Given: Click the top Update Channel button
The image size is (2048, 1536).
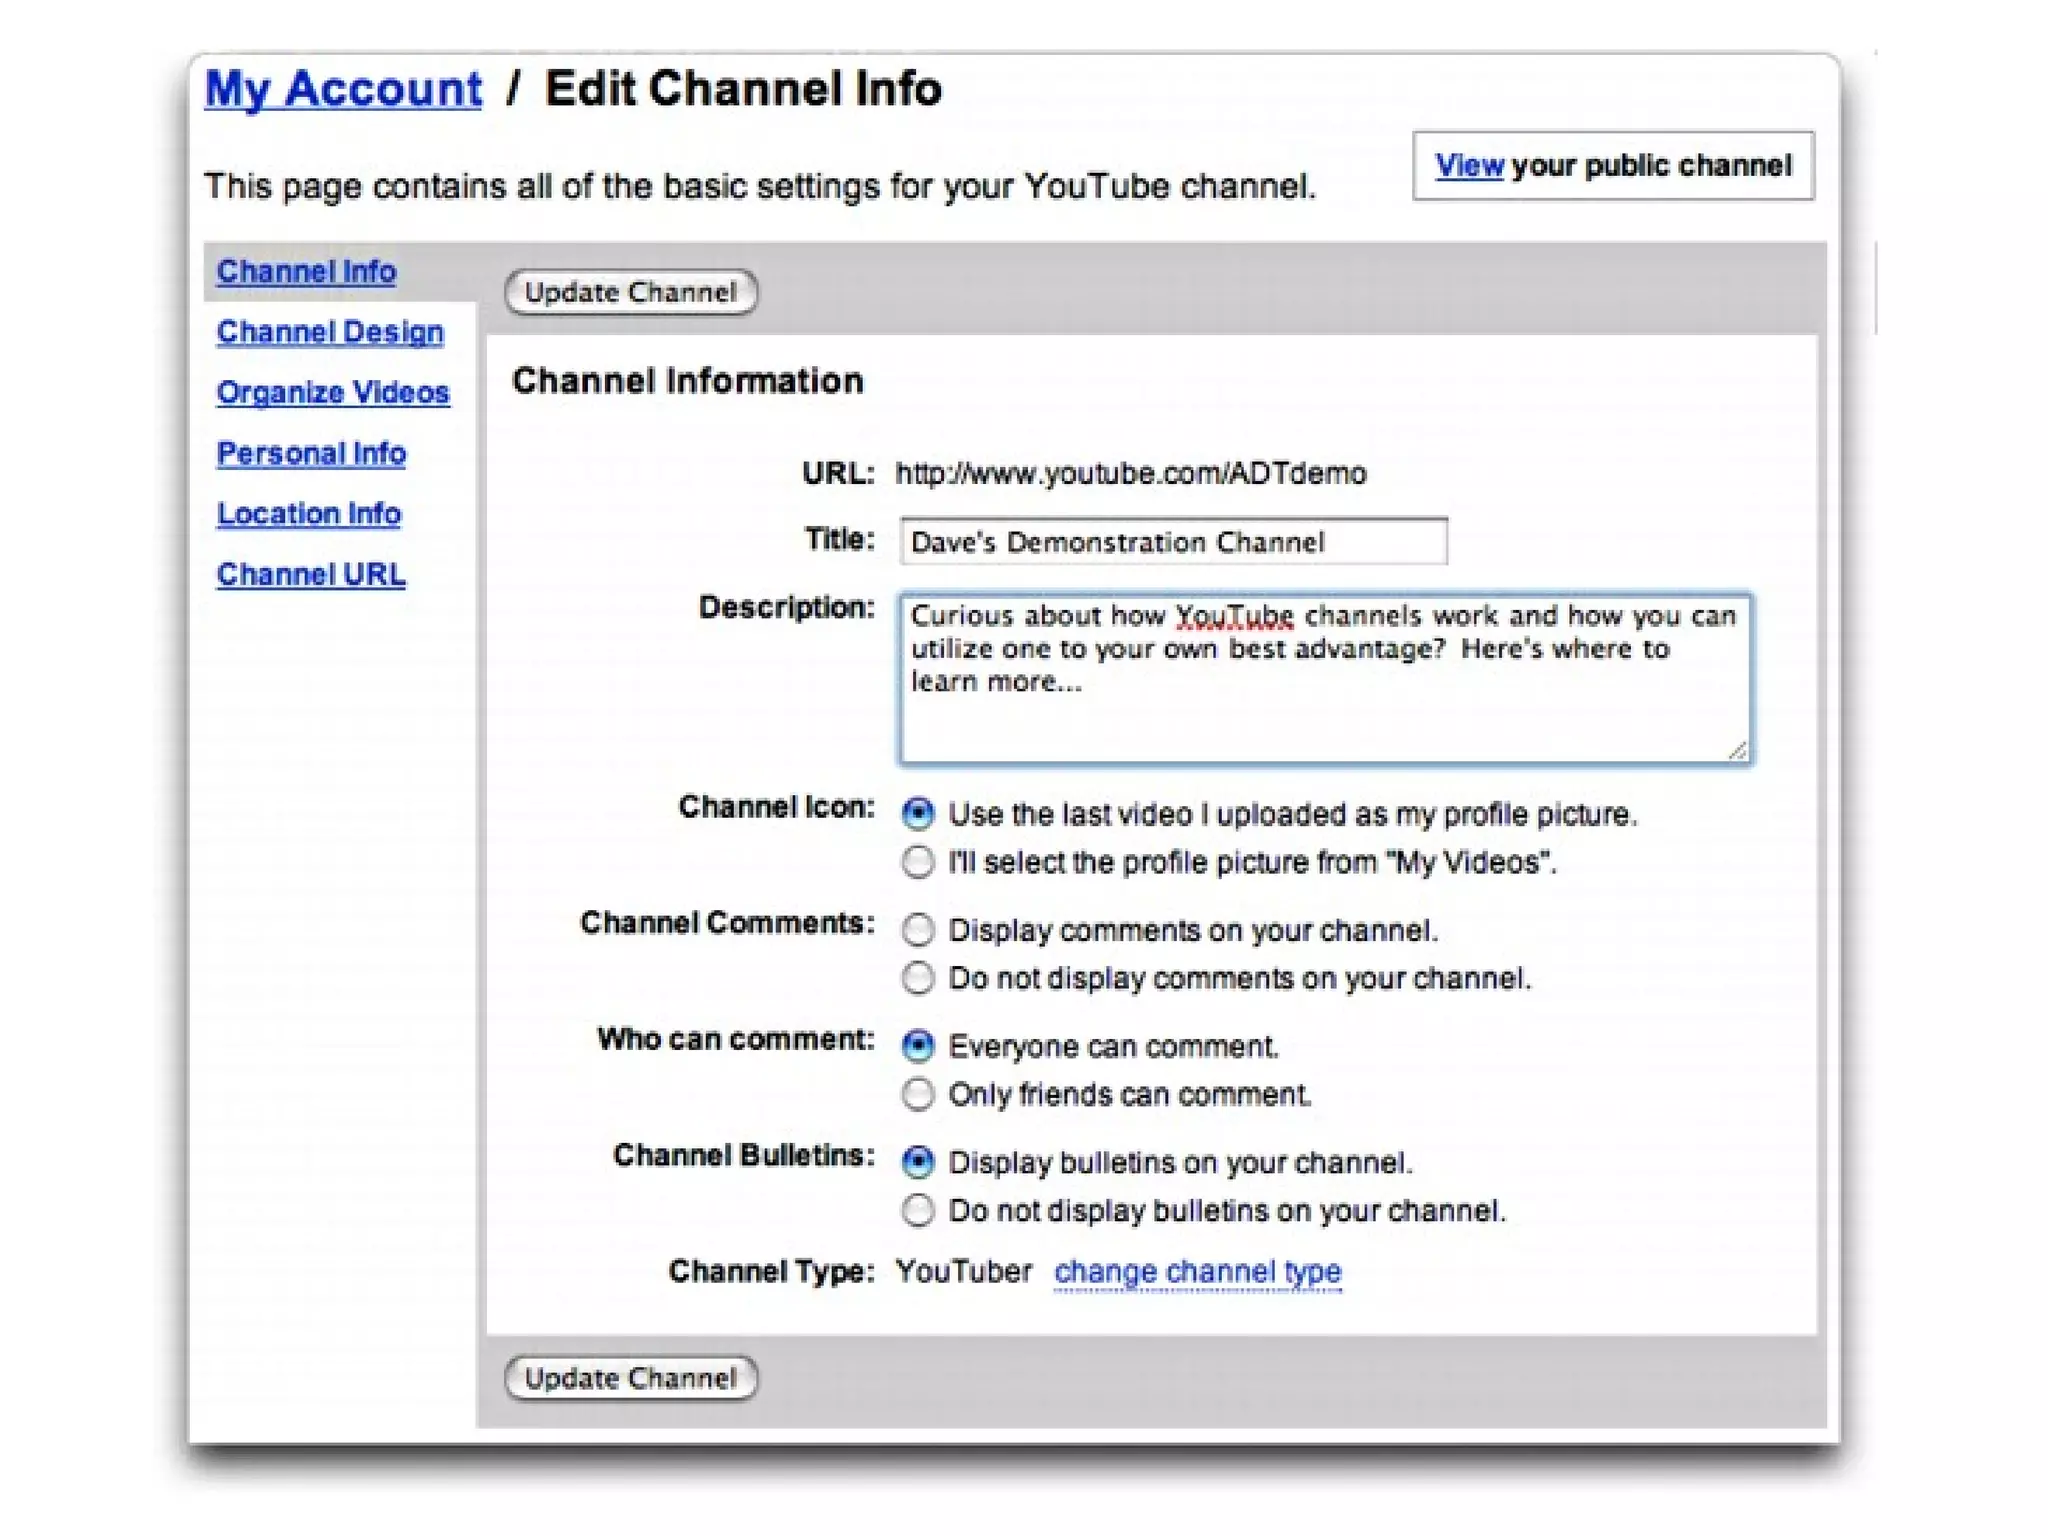Looking at the screenshot, I should pyautogui.click(x=631, y=292).
